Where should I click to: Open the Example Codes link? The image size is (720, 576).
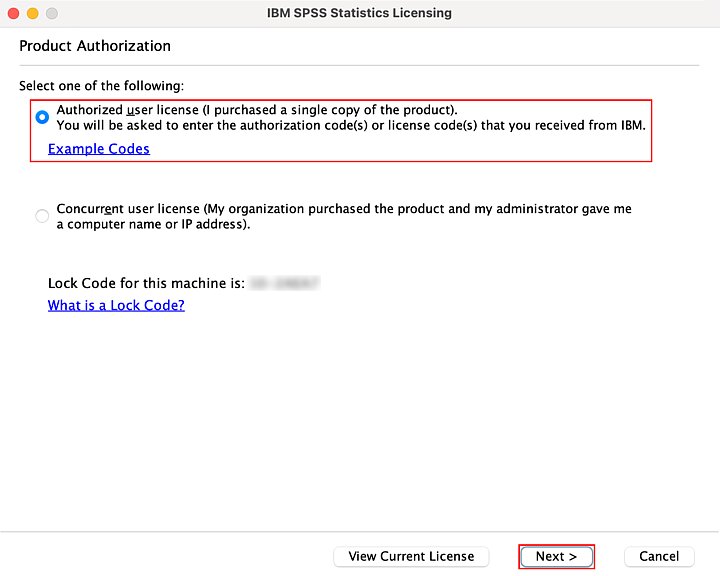99,149
